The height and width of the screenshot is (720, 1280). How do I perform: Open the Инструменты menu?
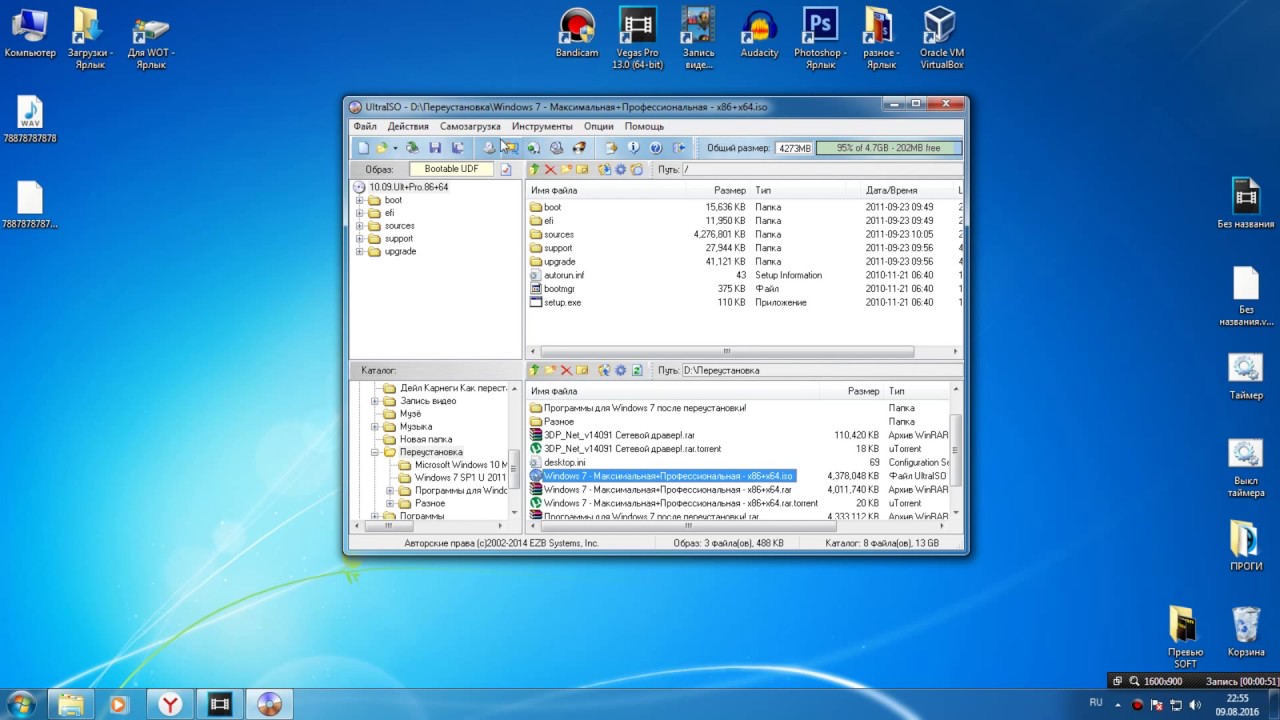pyautogui.click(x=542, y=127)
